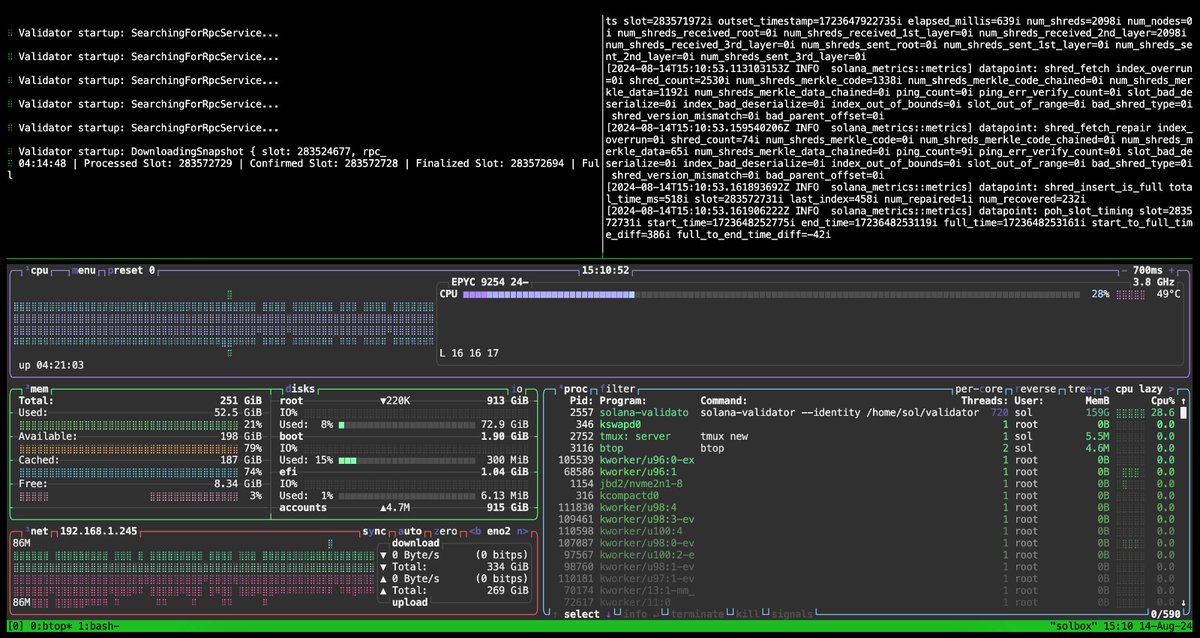Switch to tmux window 0:btop
Screen dimensions: 1200x638
click(49, 626)
